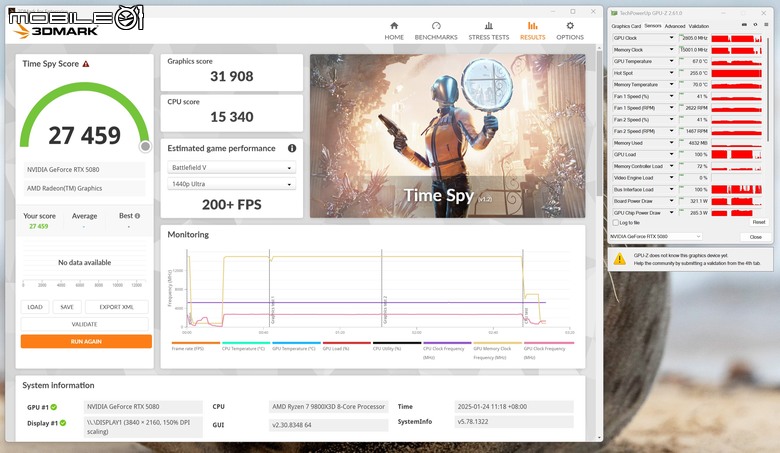Expand the Fan 2 Speed (RPM) dropdown
Viewport: 780px width, 453px height.
pos(671,131)
